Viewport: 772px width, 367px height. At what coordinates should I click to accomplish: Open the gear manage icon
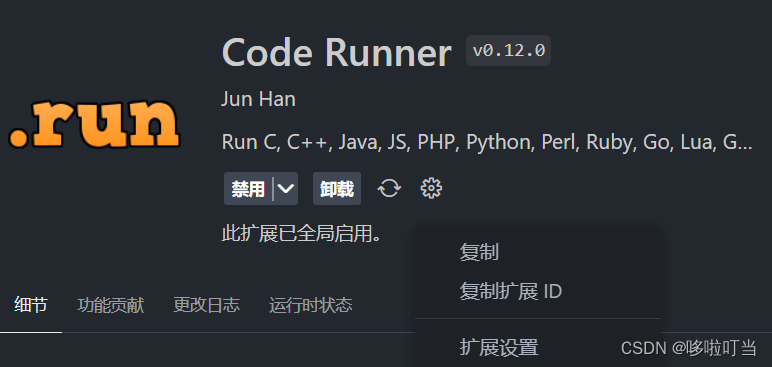(431, 188)
